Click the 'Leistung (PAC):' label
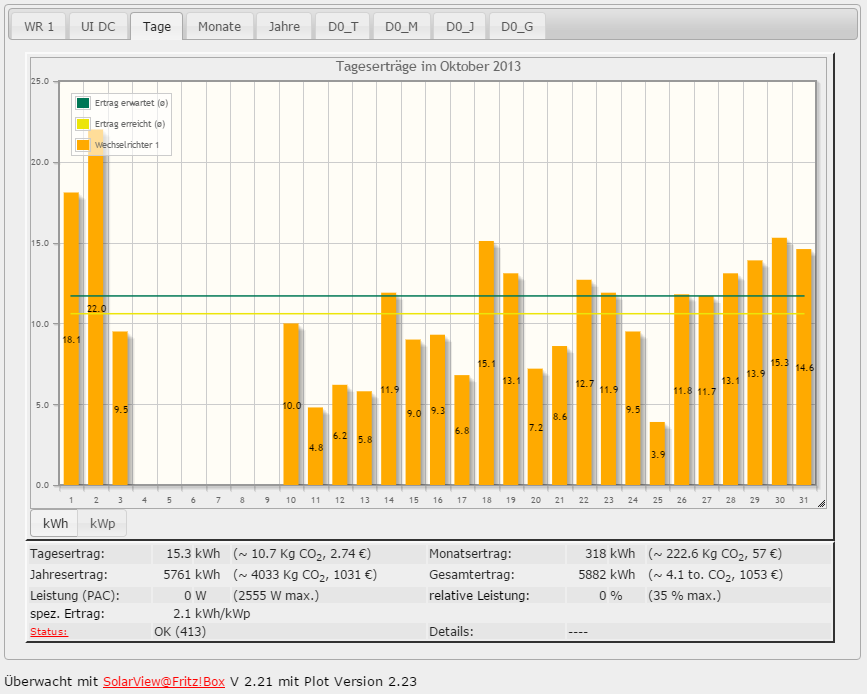Screen dimensions: 867x694 75,596
